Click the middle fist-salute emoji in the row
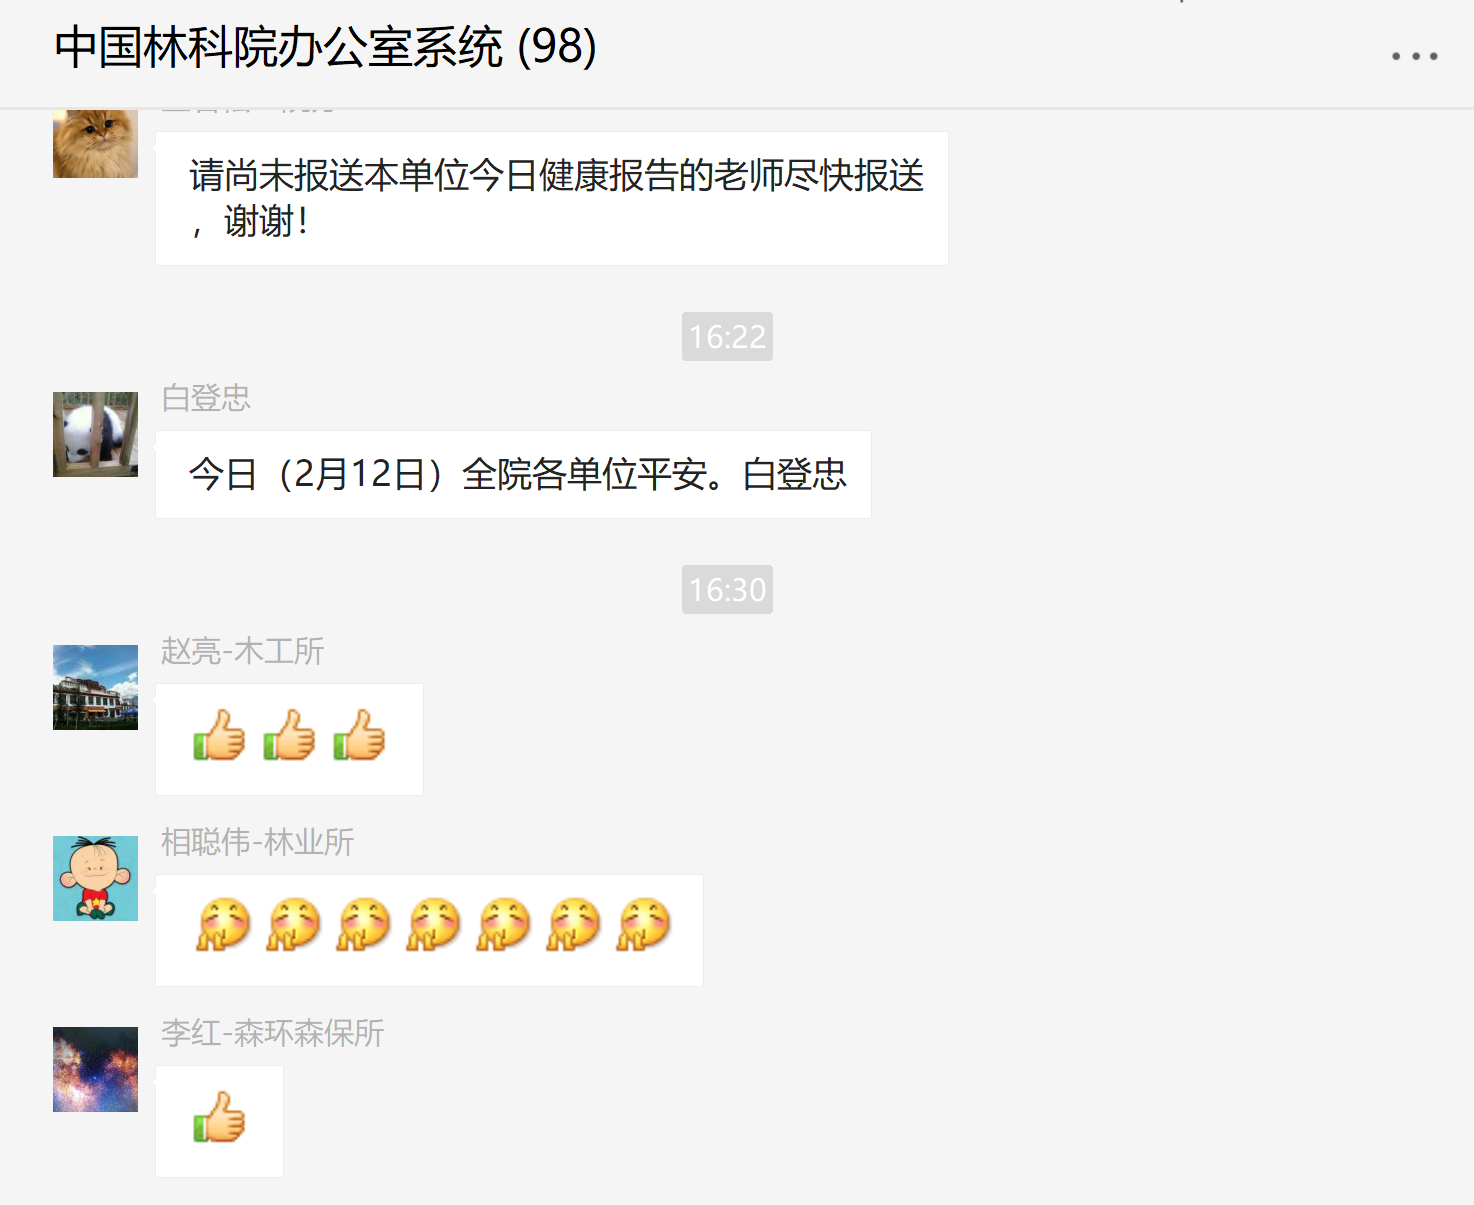1474x1205 pixels. (433, 925)
